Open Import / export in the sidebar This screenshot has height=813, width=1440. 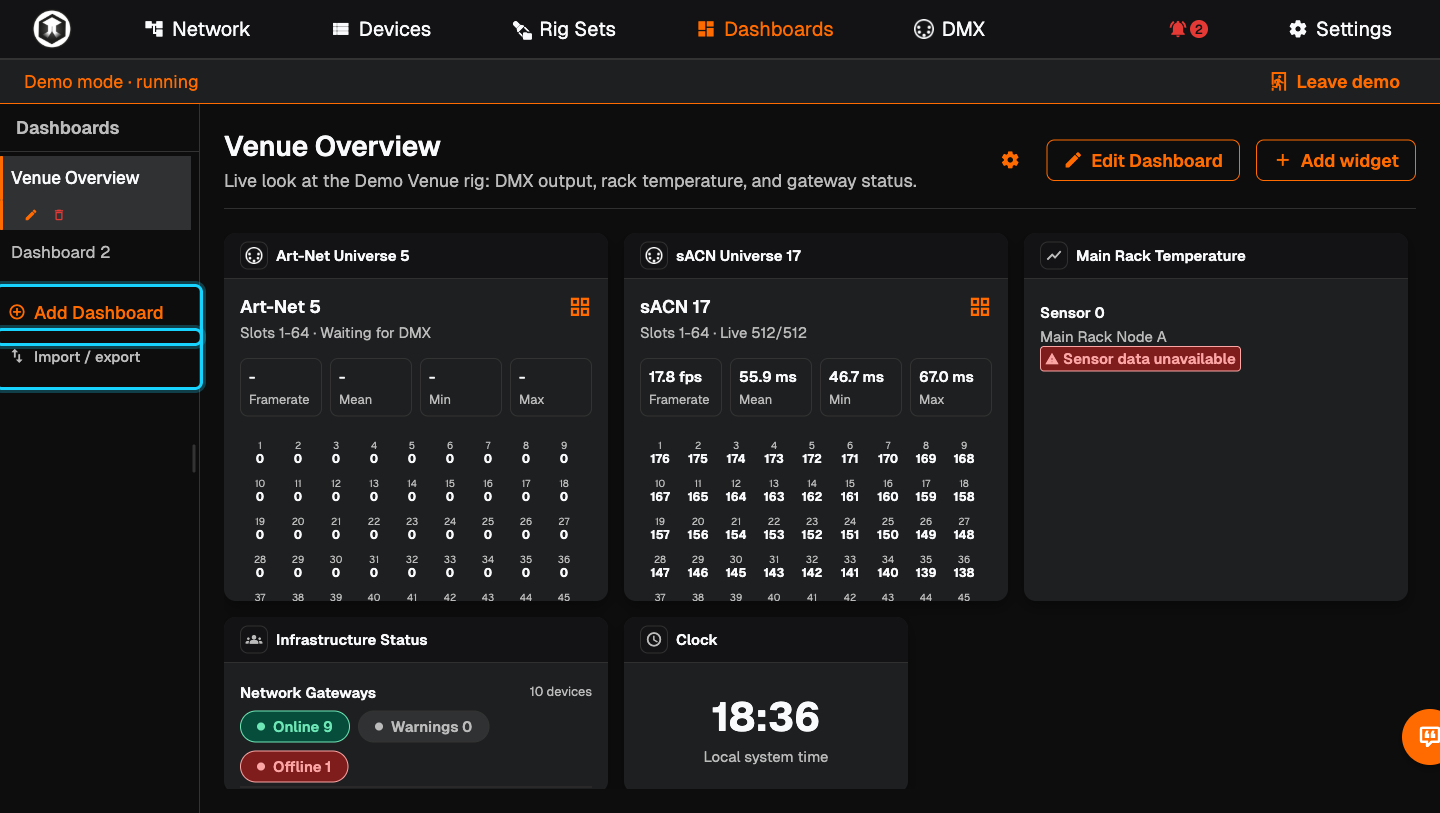(99, 357)
